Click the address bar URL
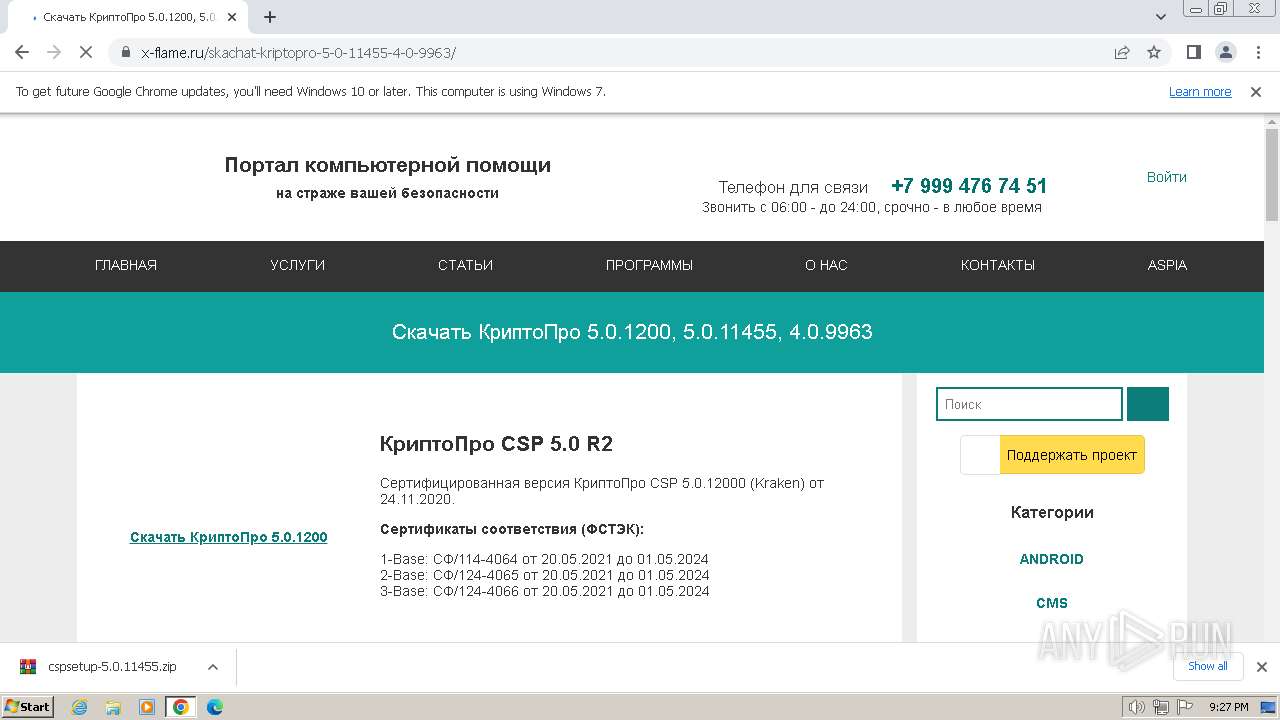This screenshot has height=720, width=1280. (298, 53)
